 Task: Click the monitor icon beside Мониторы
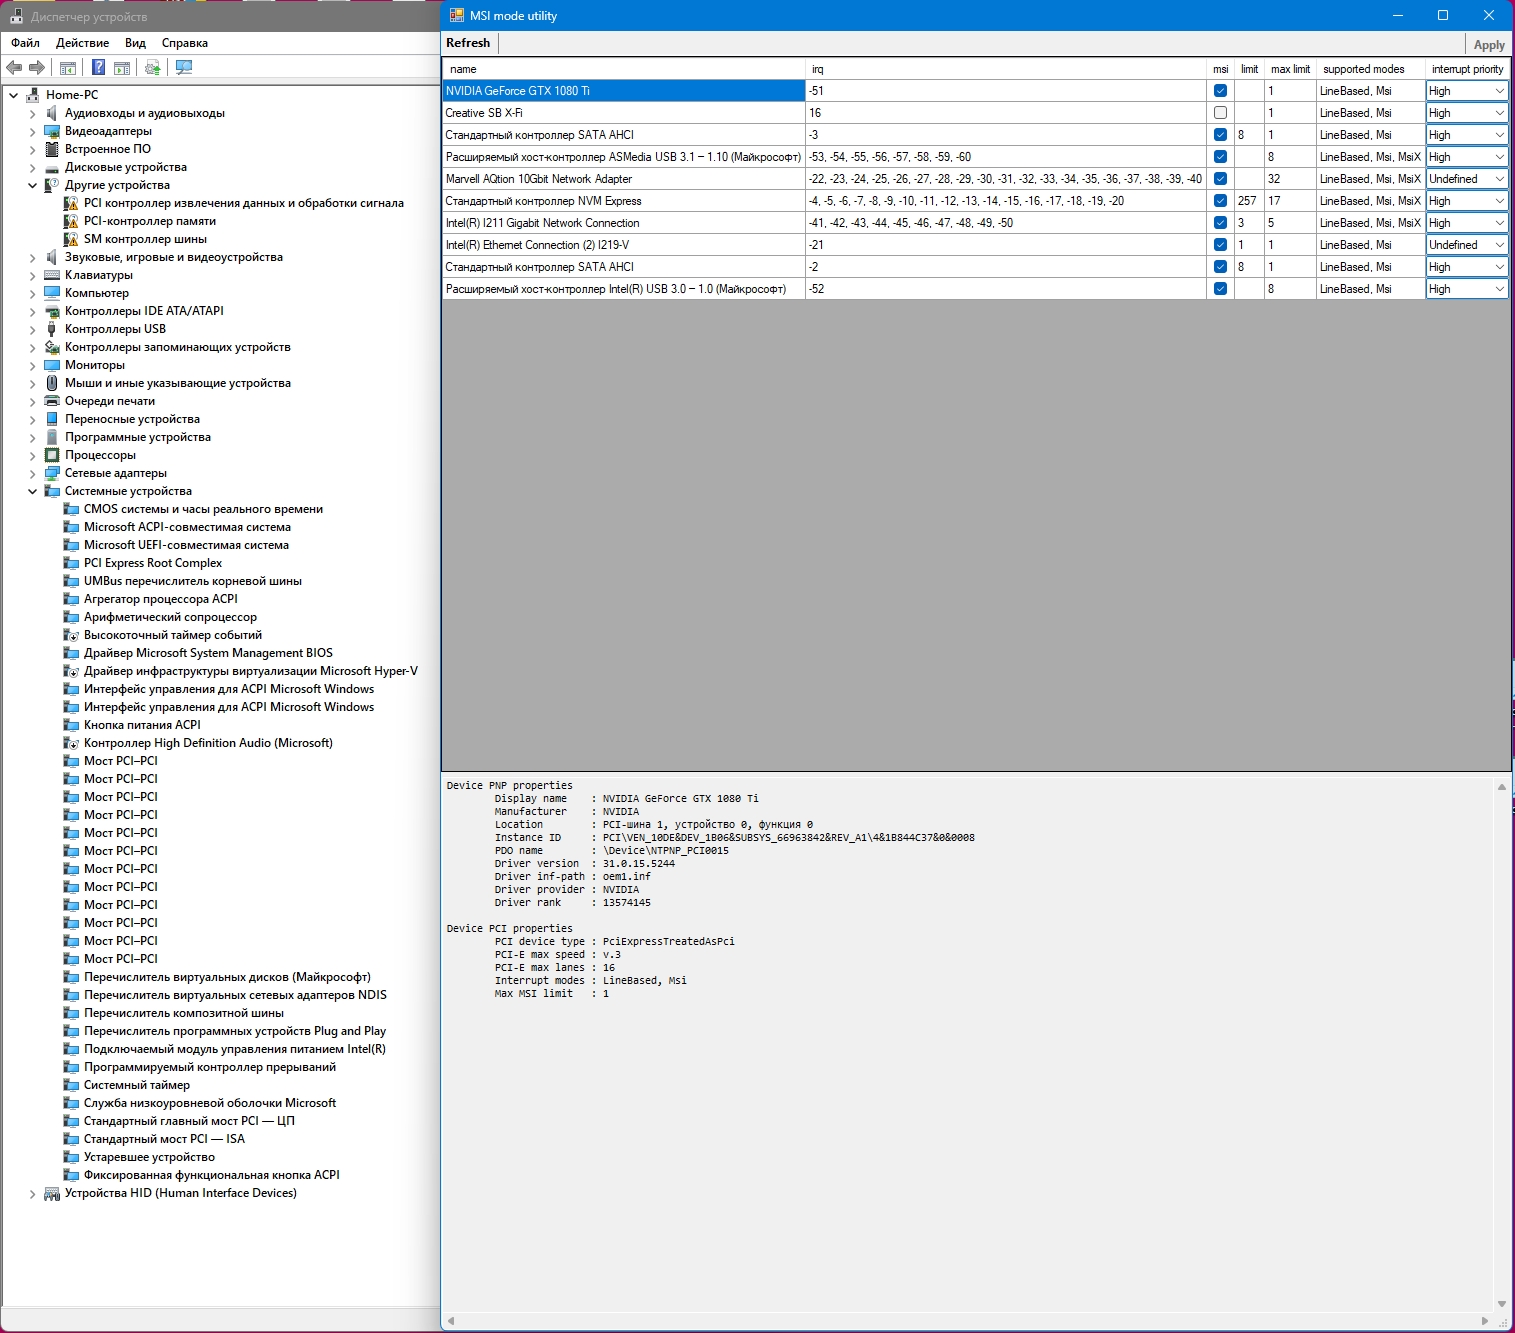[52, 365]
